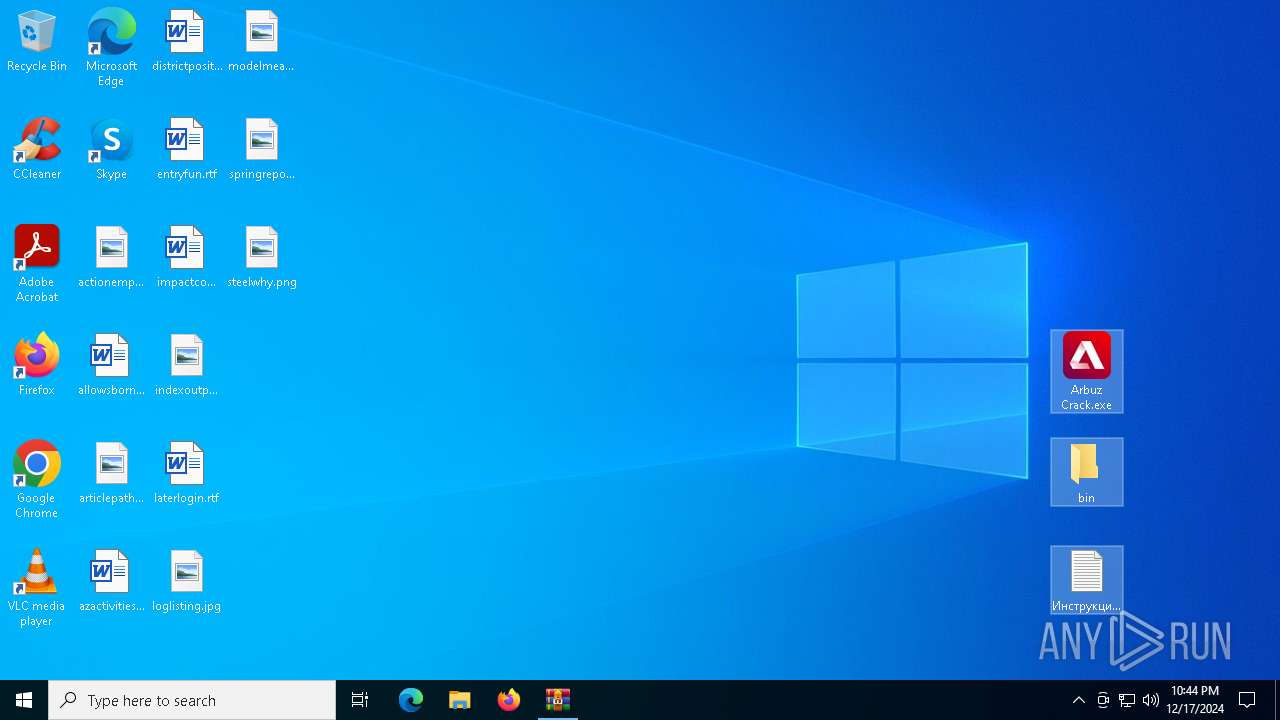Select the articlepath... image file

[111, 474]
